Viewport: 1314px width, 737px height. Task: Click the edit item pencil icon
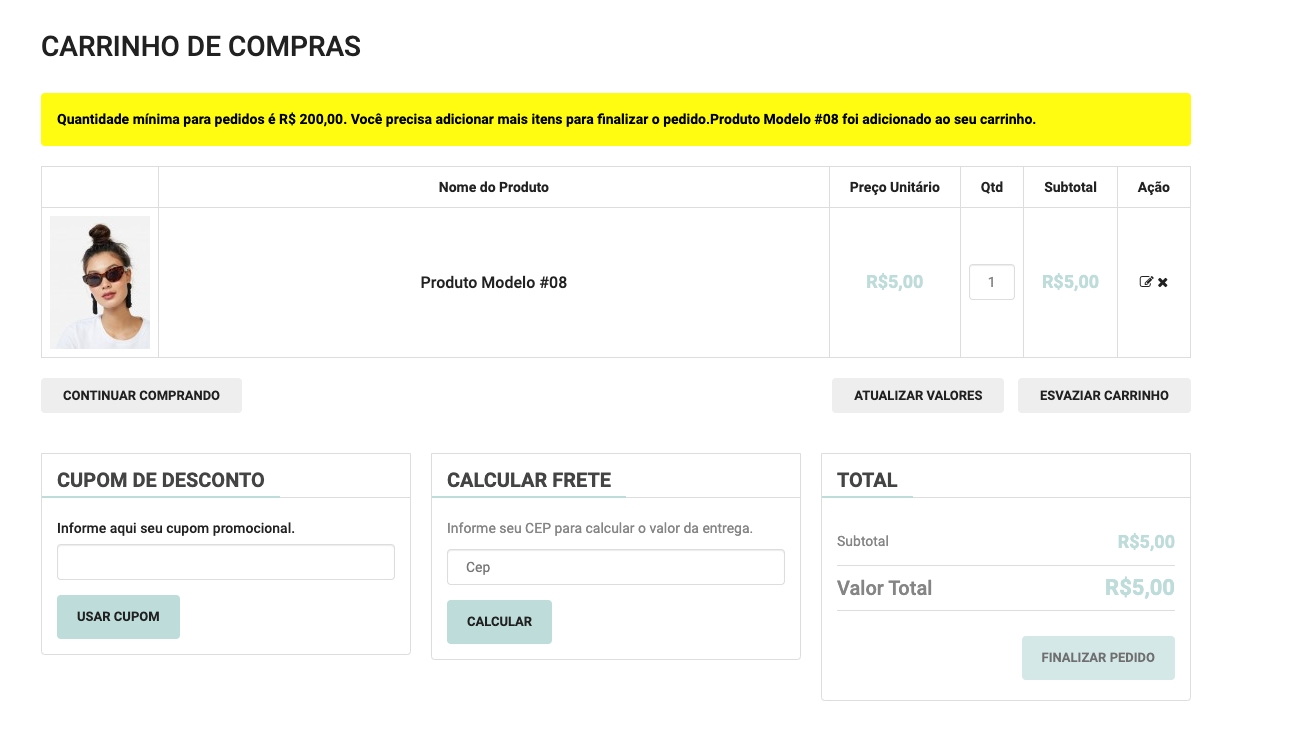(1146, 282)
